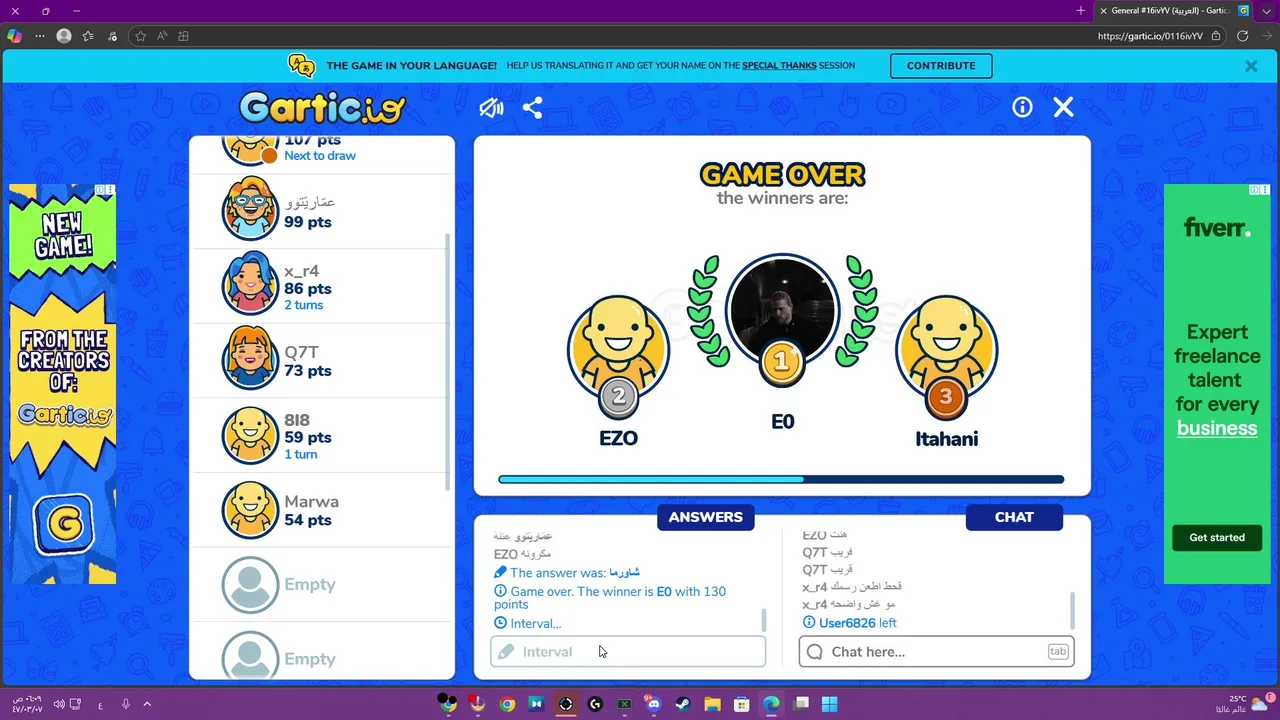This screenshot has width=1280, height=720.
Task: Click the '2 turns' label under x_r4
Action: pyautogui.click(x=303, y=305)
